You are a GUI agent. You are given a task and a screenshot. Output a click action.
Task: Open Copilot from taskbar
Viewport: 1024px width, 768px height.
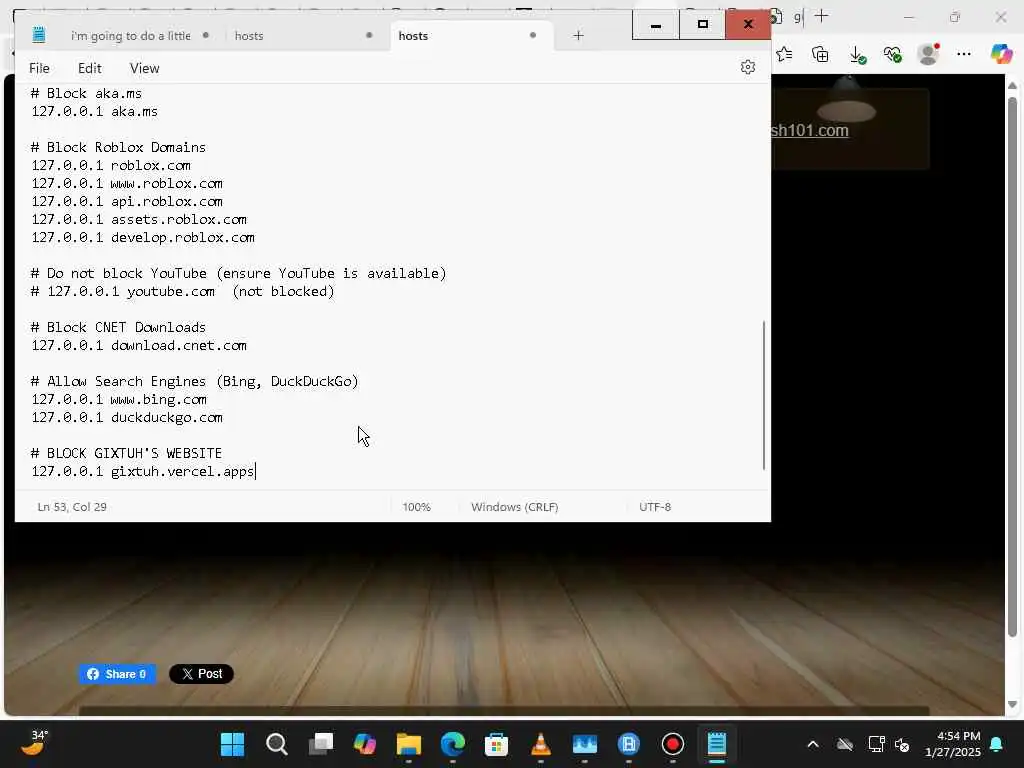tap(364, 744)
